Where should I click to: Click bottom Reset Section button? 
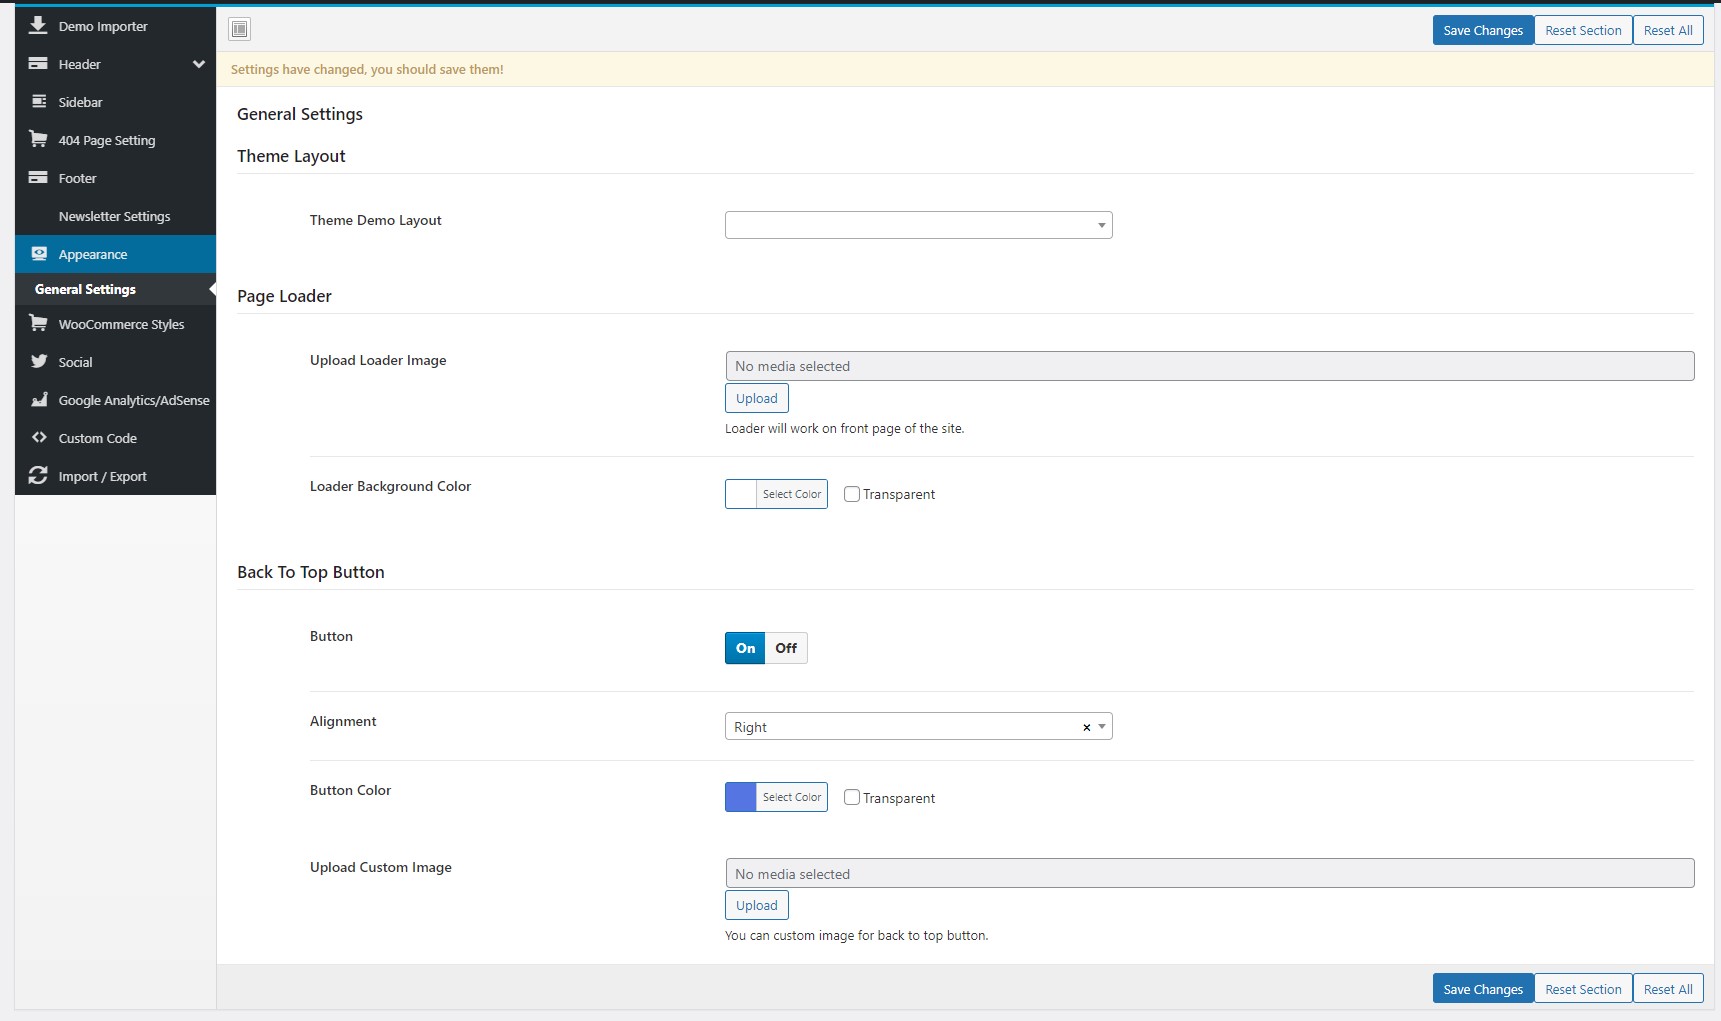click(x=1583, y=989)
